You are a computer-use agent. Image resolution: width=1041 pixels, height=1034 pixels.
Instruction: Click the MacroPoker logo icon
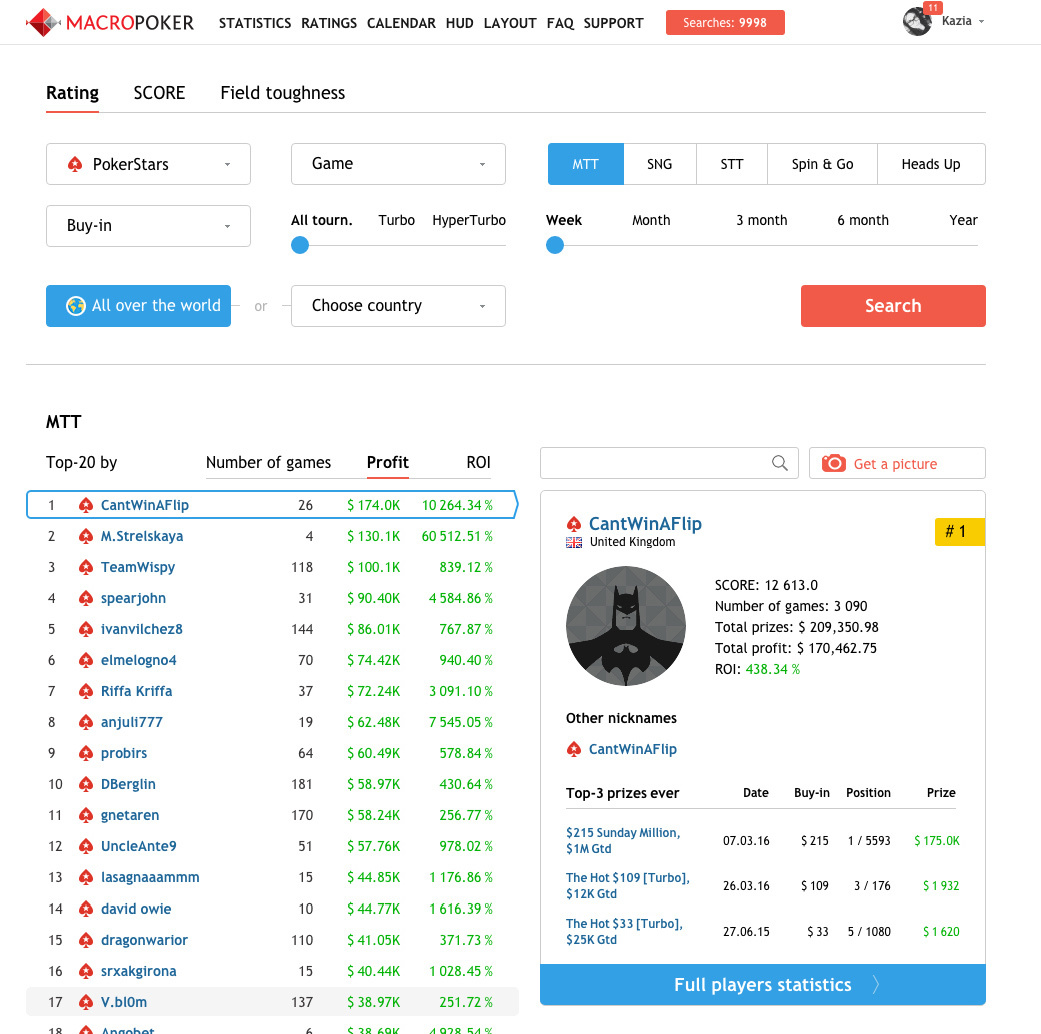tap(42, 22)
